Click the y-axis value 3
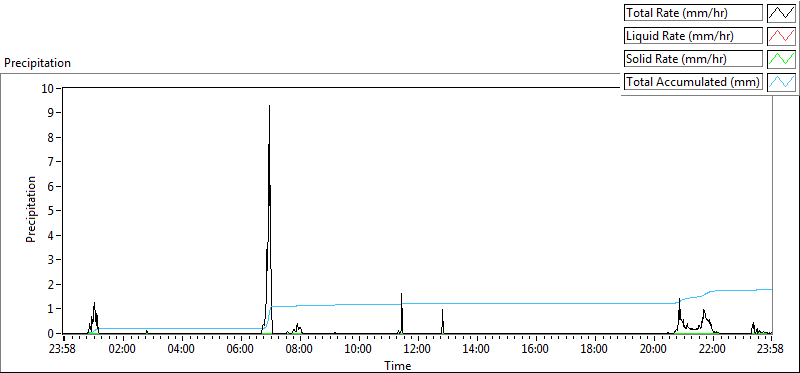This screenshot has height=373, width=800. click(x=51, y=260)
